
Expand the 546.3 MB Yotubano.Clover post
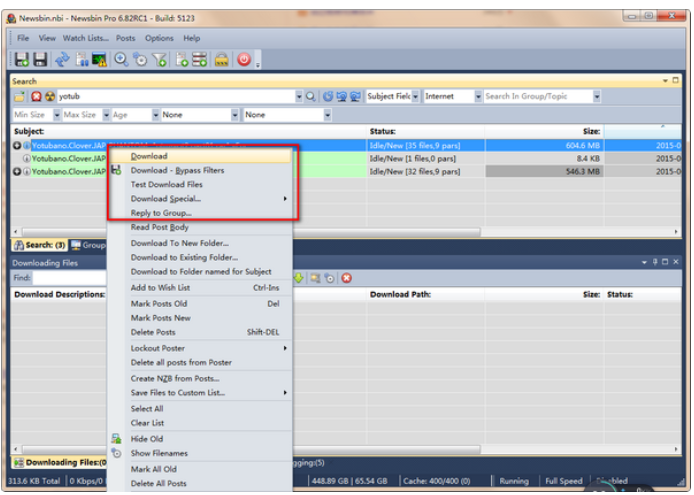click(x=17, y=172)
